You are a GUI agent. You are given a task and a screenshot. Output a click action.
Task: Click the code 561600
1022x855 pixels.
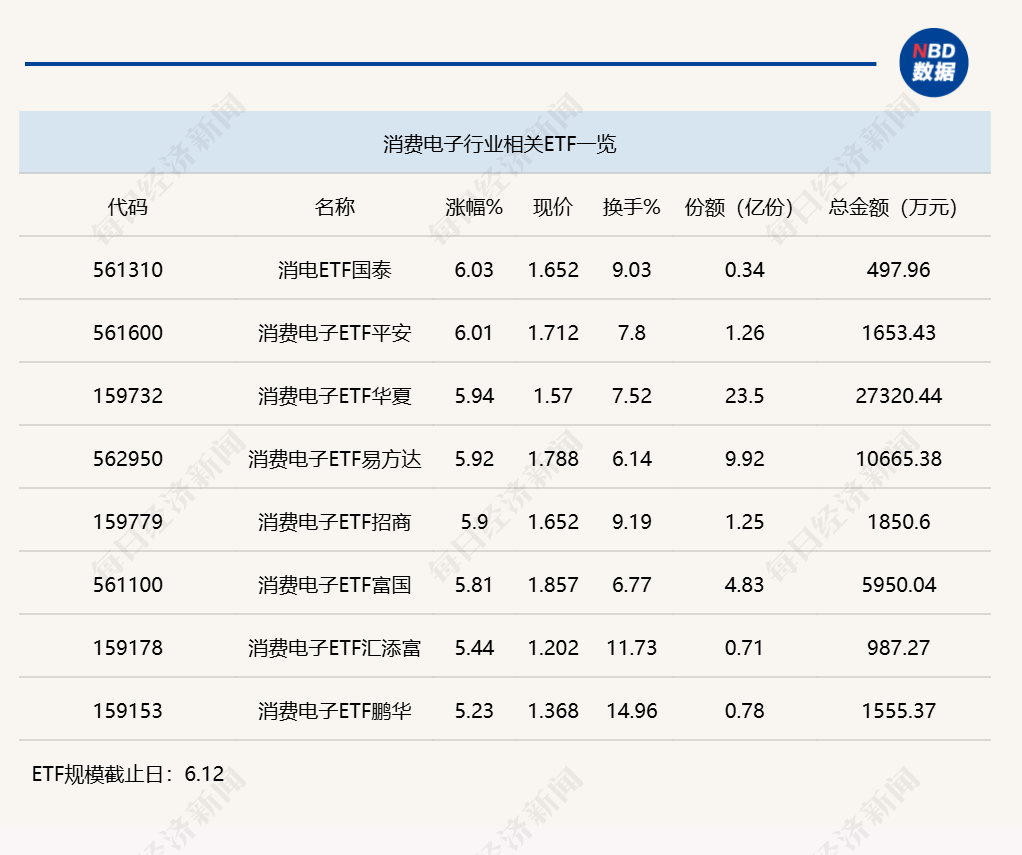[x=128, y=333]
